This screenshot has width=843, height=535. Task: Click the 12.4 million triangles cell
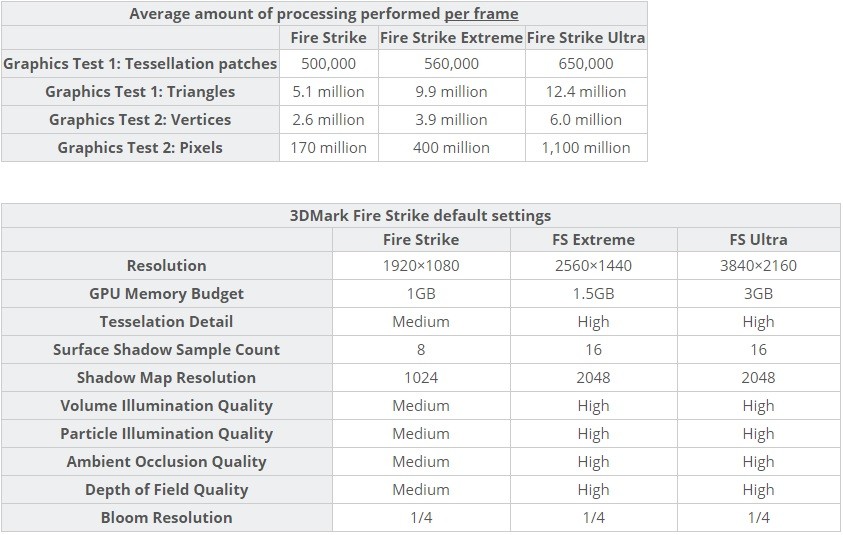point(586,91)
